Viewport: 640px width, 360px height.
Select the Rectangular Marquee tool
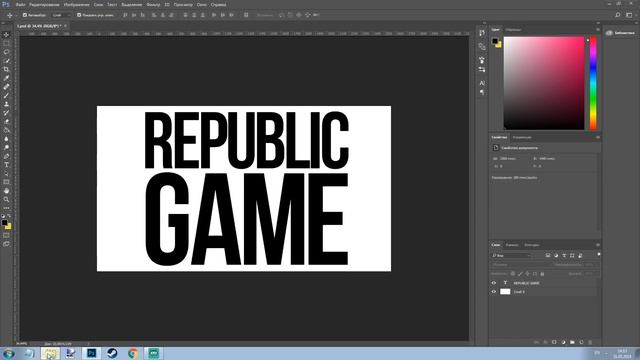[x=6, y=43]
